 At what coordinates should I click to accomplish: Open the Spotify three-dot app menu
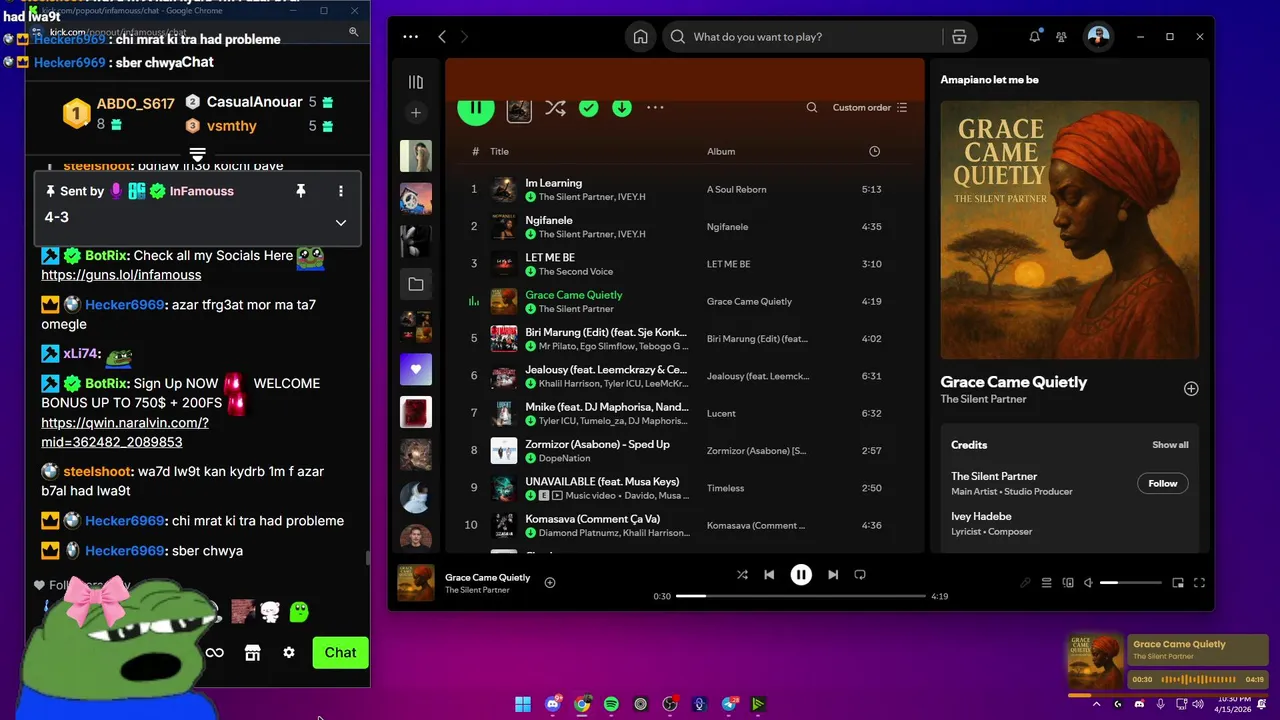click(411, 37)
